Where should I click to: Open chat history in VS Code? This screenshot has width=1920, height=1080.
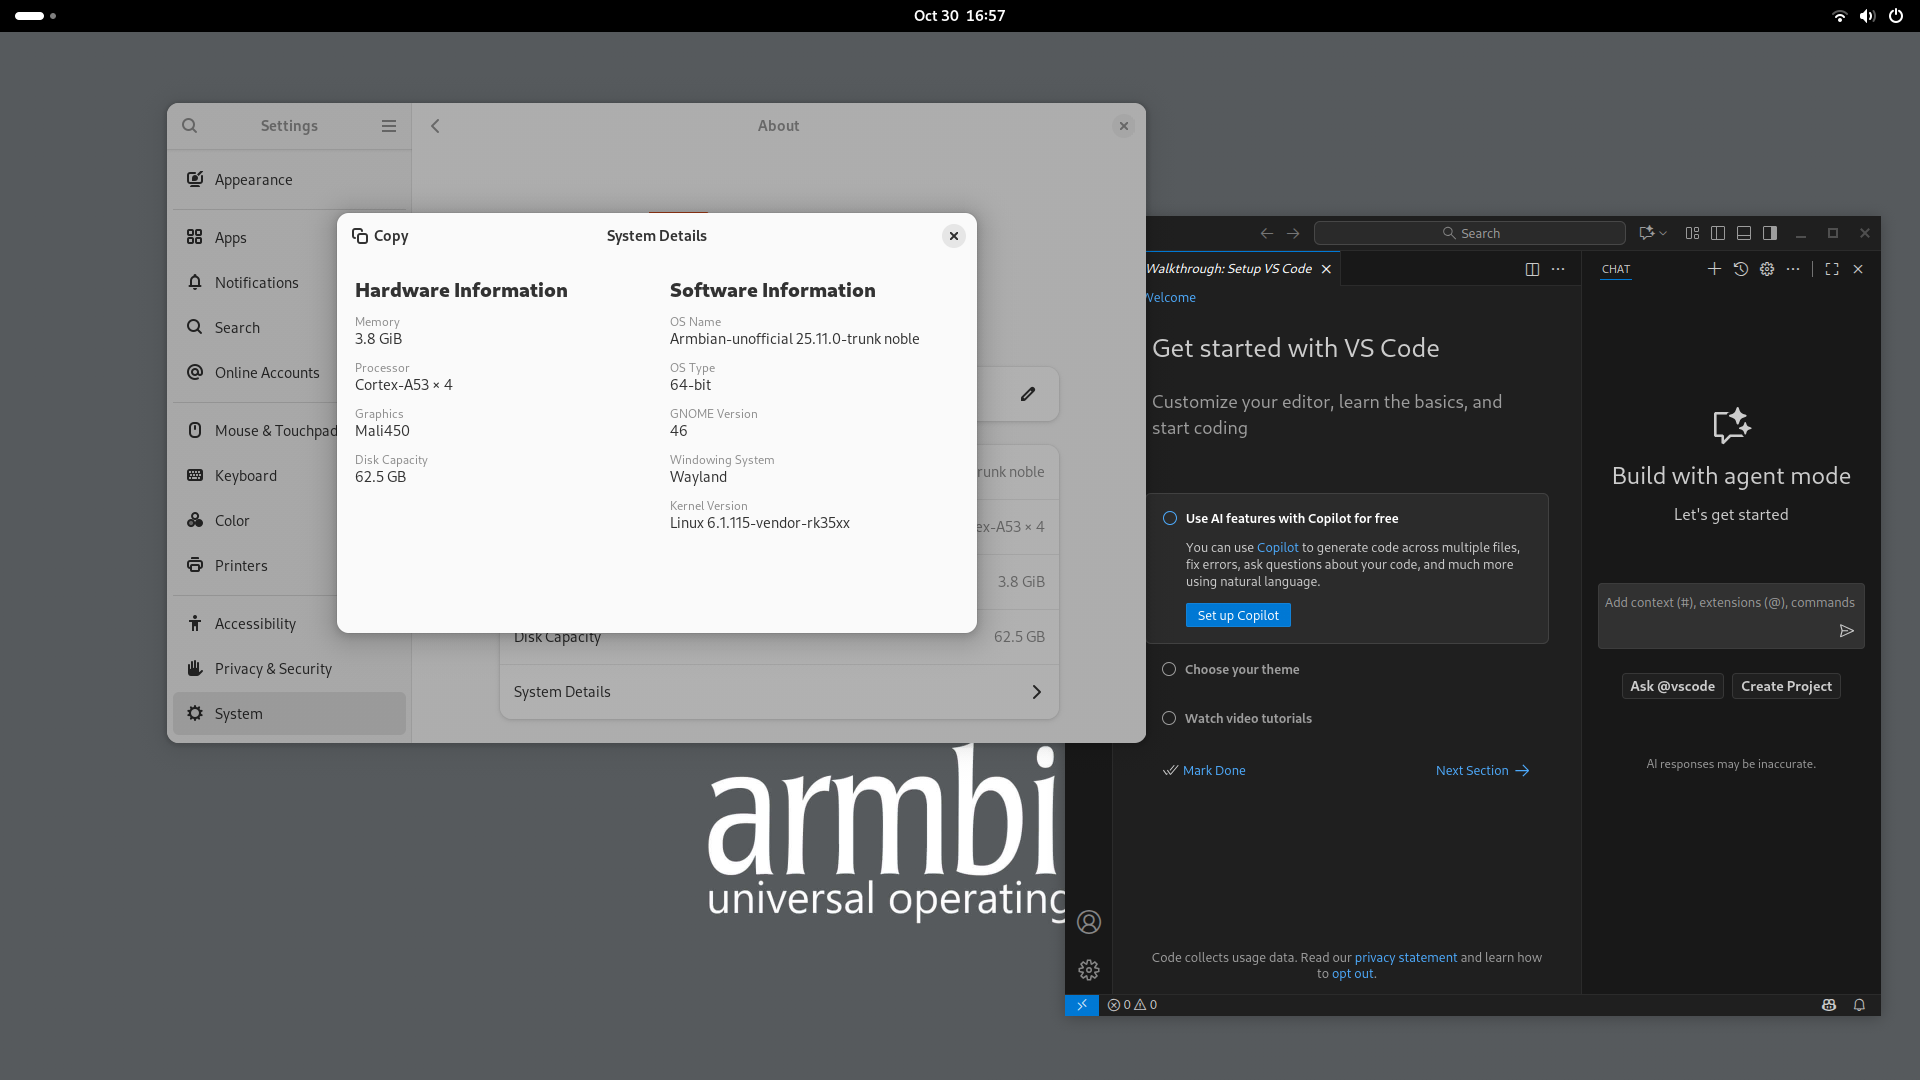pos(1740,269)
